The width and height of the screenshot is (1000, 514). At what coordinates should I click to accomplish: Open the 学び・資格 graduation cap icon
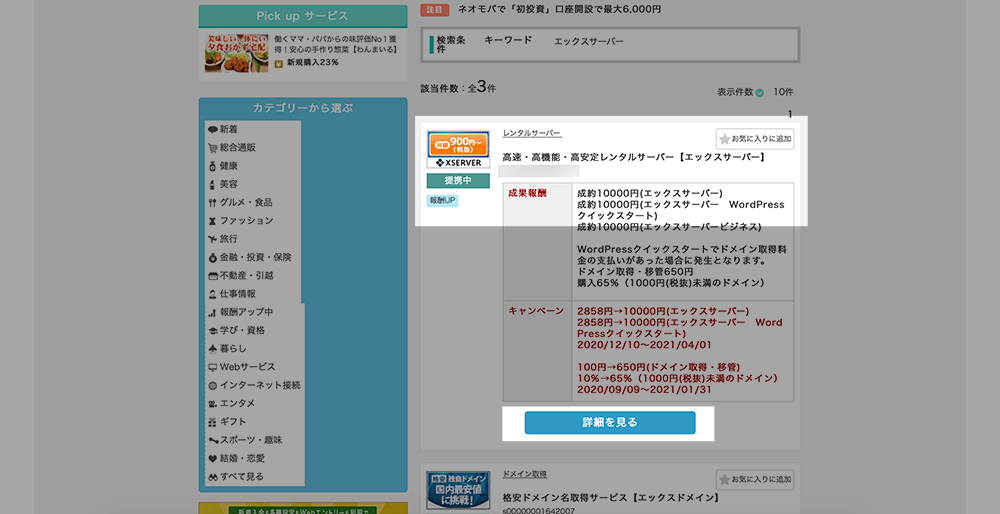coord(213,331)
